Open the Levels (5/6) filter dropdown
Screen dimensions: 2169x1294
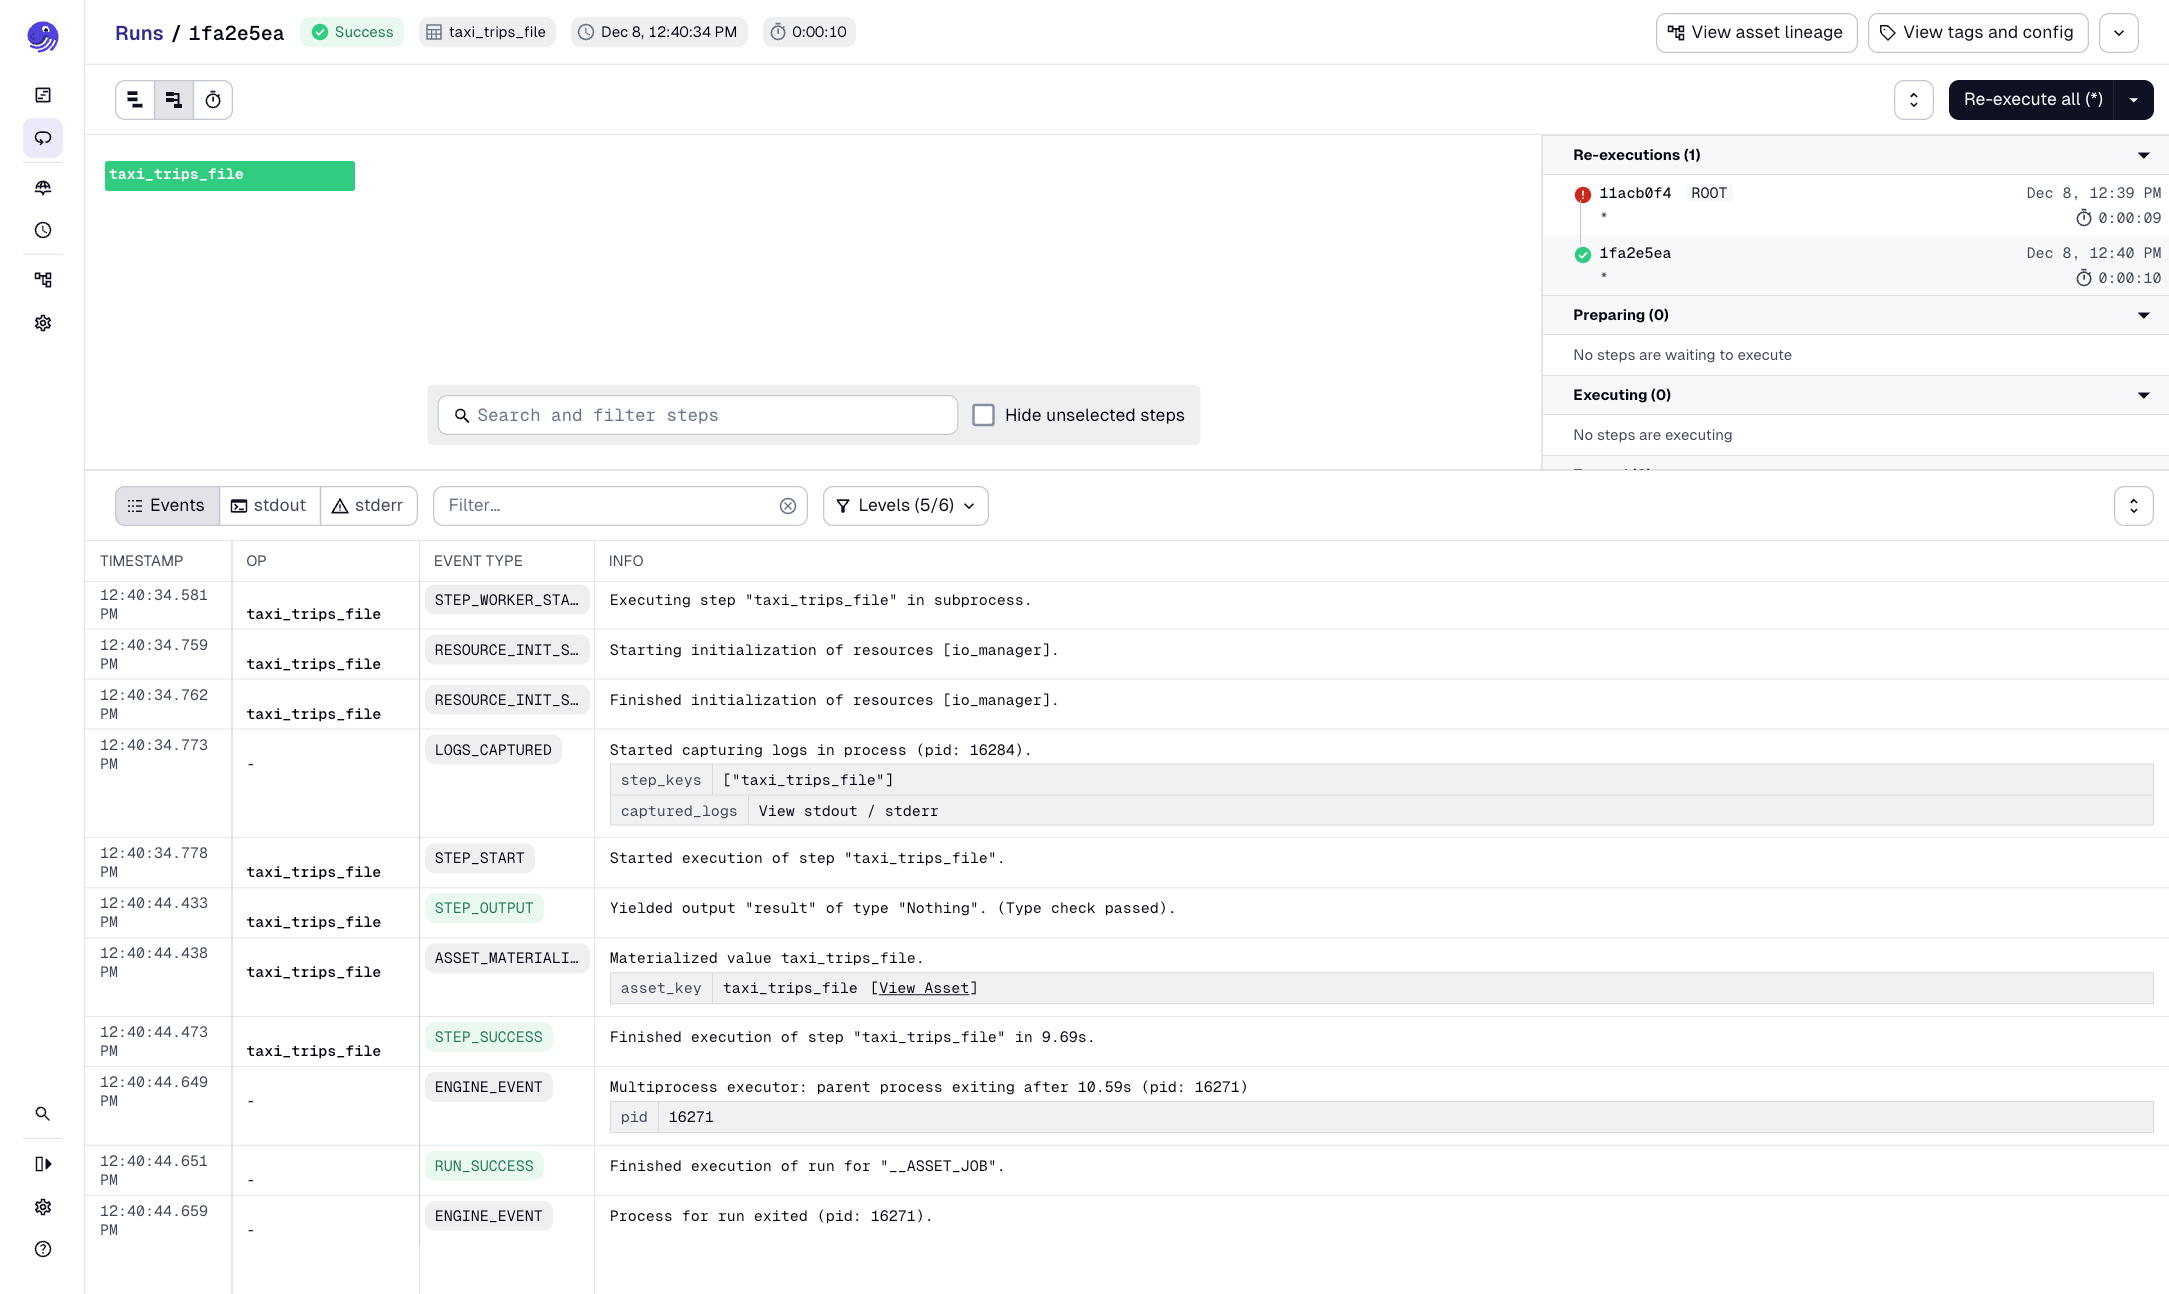coord(904,505)
